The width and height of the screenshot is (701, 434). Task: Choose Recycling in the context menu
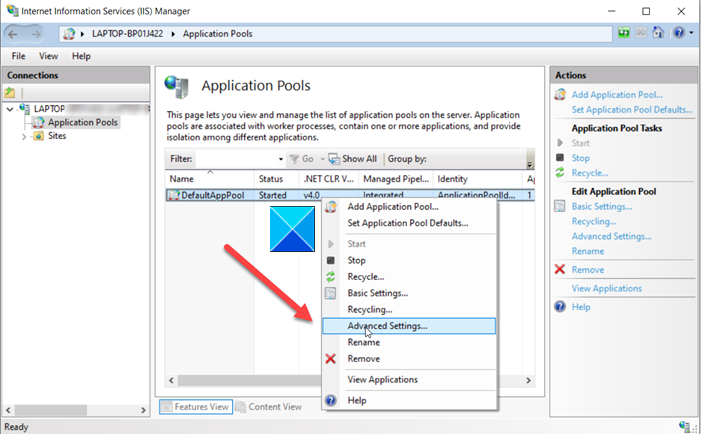pyautogui.click(x=409, y=310)
